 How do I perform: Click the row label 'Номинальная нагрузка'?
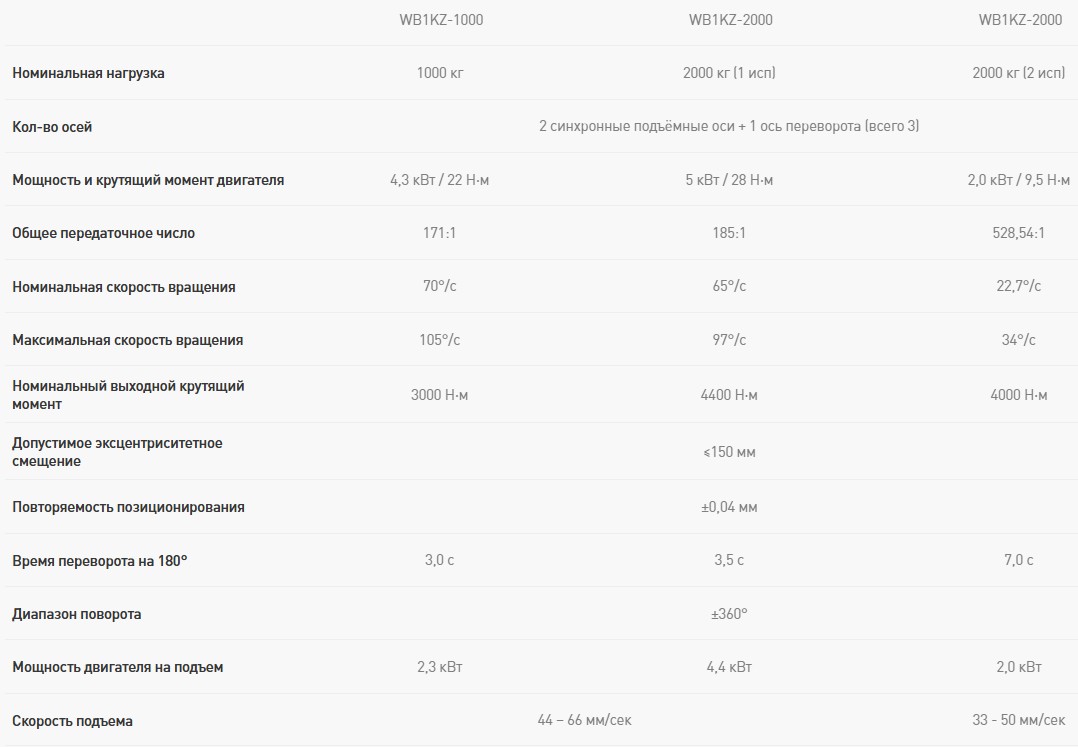point(88,74)
